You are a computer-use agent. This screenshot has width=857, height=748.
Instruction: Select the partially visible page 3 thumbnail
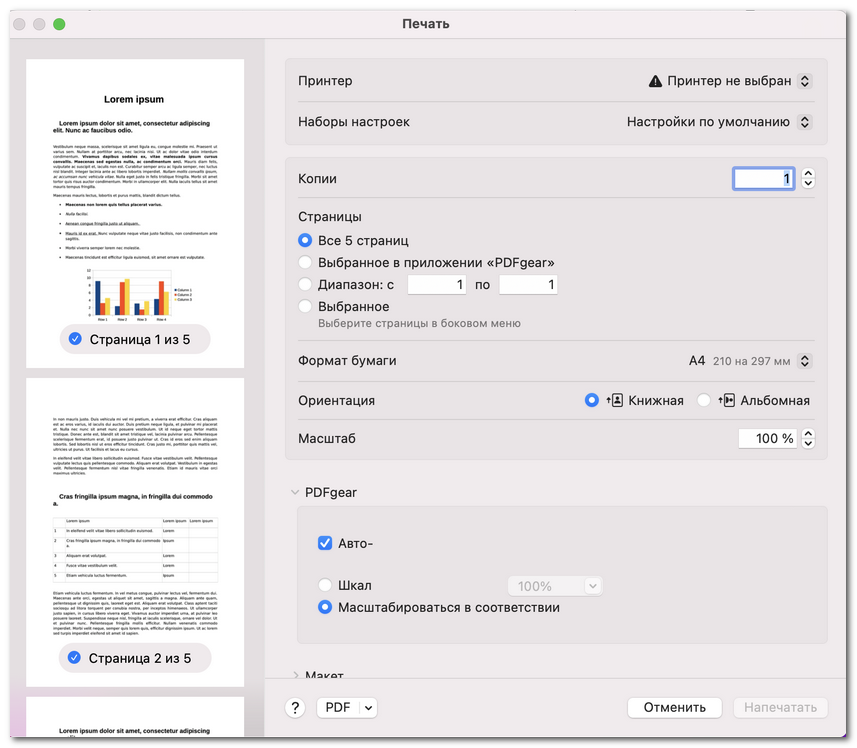click(x=135, y=716)
